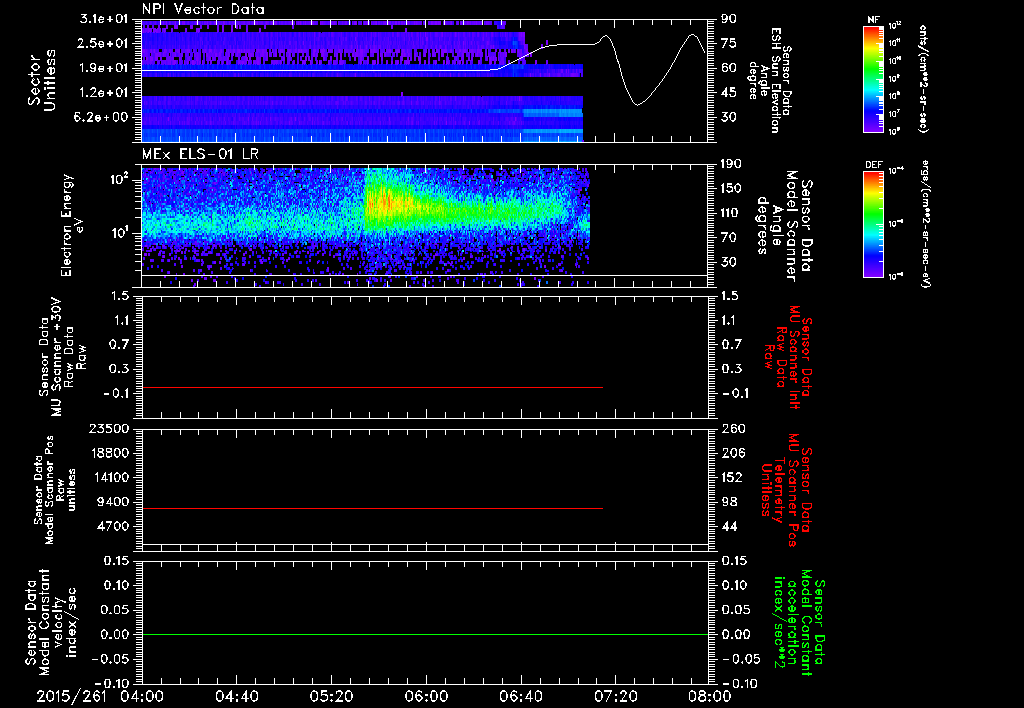Click the red line in Scanner Pos panel

coord(372,509)
